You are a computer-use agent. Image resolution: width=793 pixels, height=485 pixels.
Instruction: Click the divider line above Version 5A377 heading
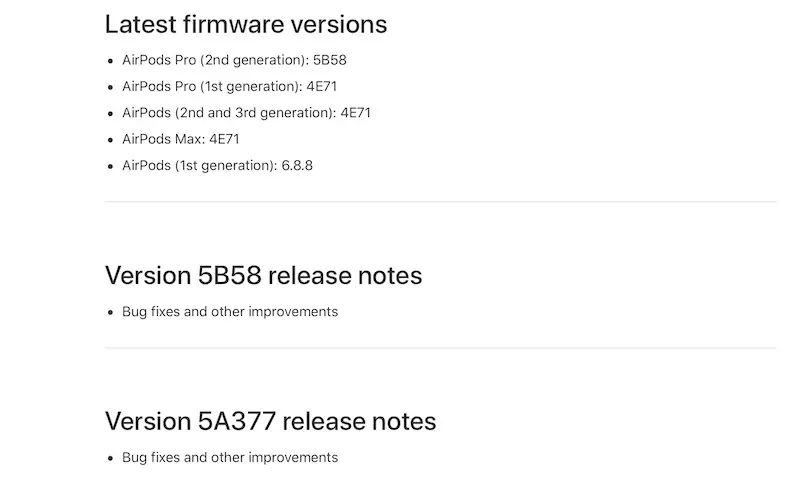[x=440, y=348]
